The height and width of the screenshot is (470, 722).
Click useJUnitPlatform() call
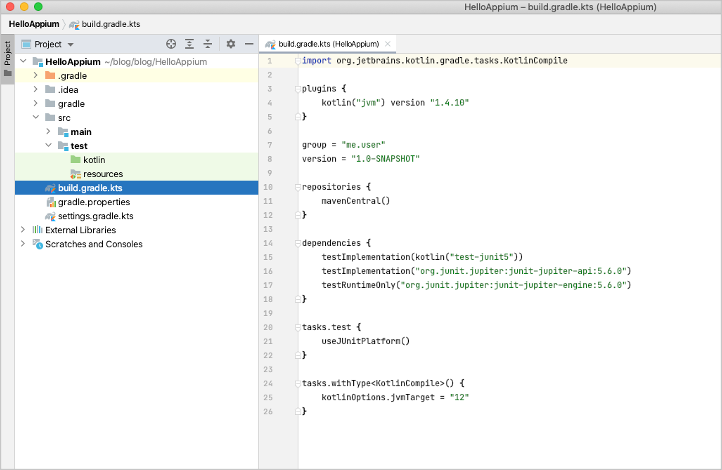pyautogui.click(x=366, y=341)
